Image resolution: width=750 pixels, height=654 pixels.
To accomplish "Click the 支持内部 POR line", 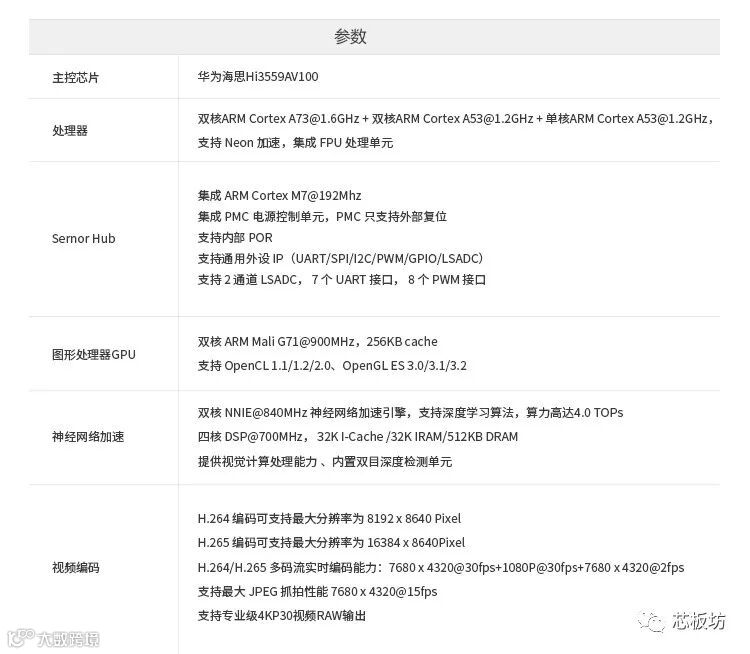I will pos(235,238).
